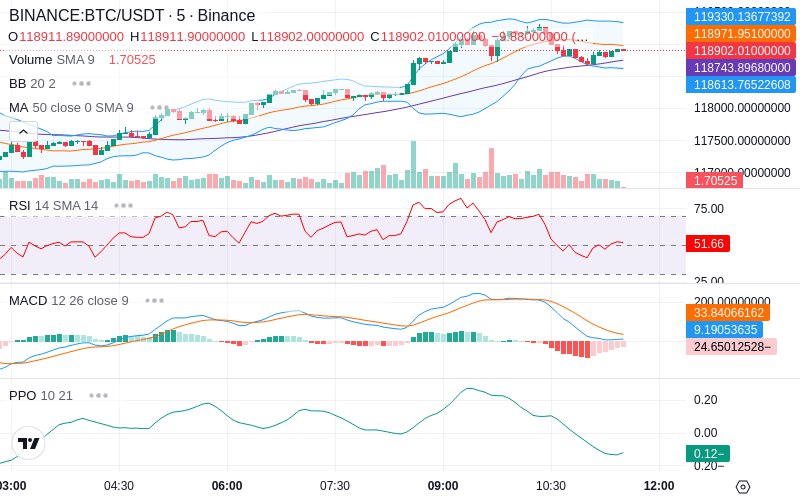This screenshot has height=500, width=800.
Task: Click the upper band price label 119330.13677392
Action: (741, 16)
